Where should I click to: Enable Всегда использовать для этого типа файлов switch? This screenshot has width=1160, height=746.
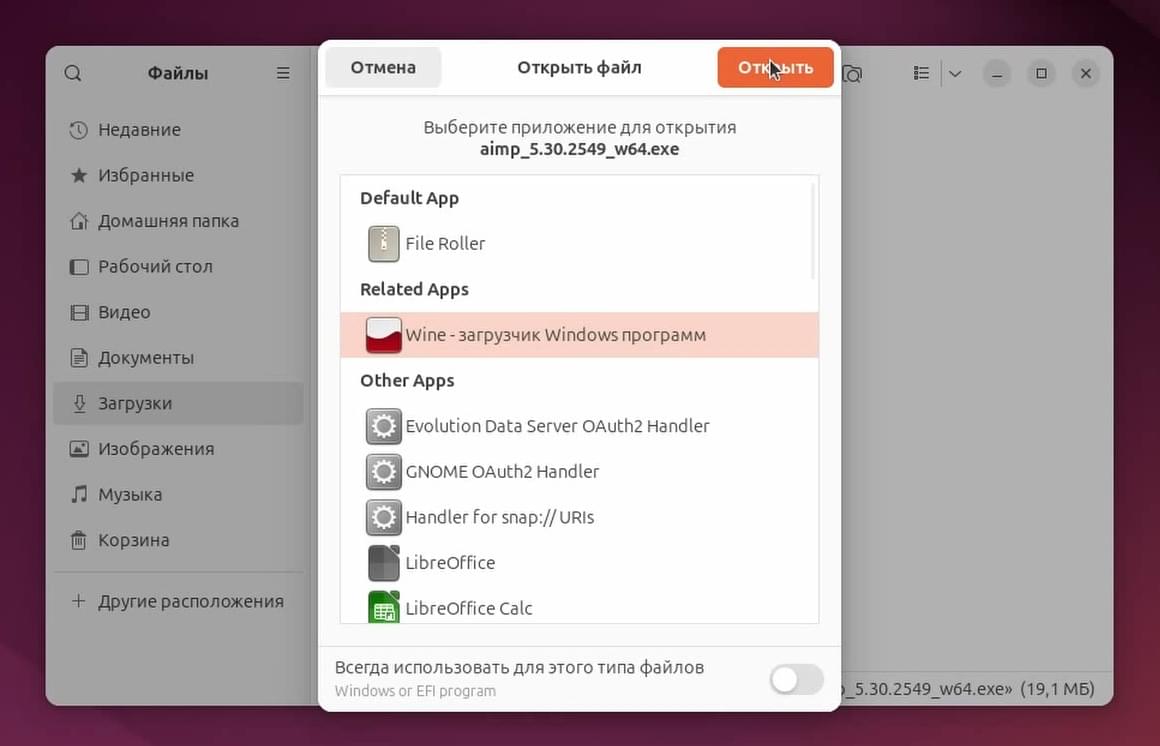(796, 679)
